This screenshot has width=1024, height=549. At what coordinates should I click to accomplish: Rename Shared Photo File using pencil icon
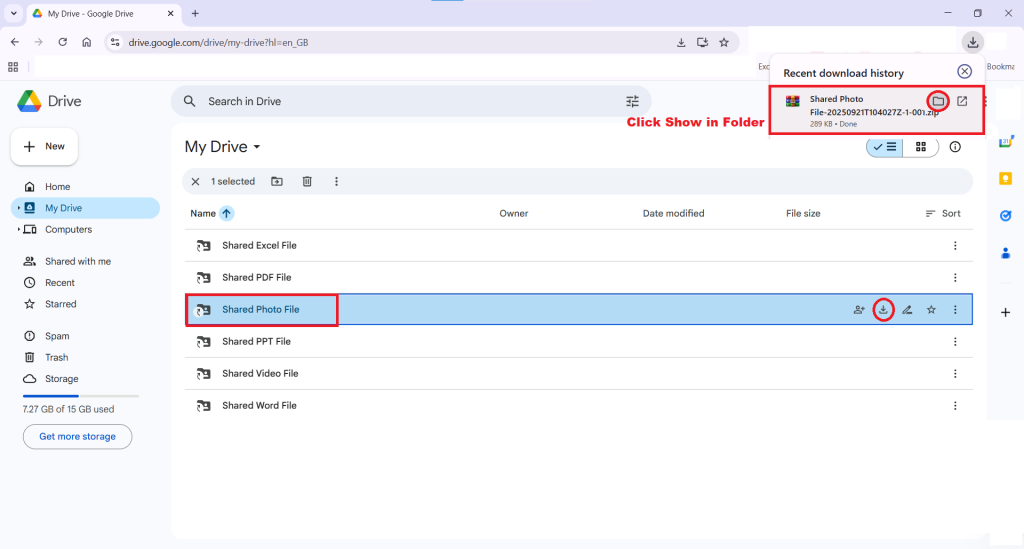click(x=907, y=310)
